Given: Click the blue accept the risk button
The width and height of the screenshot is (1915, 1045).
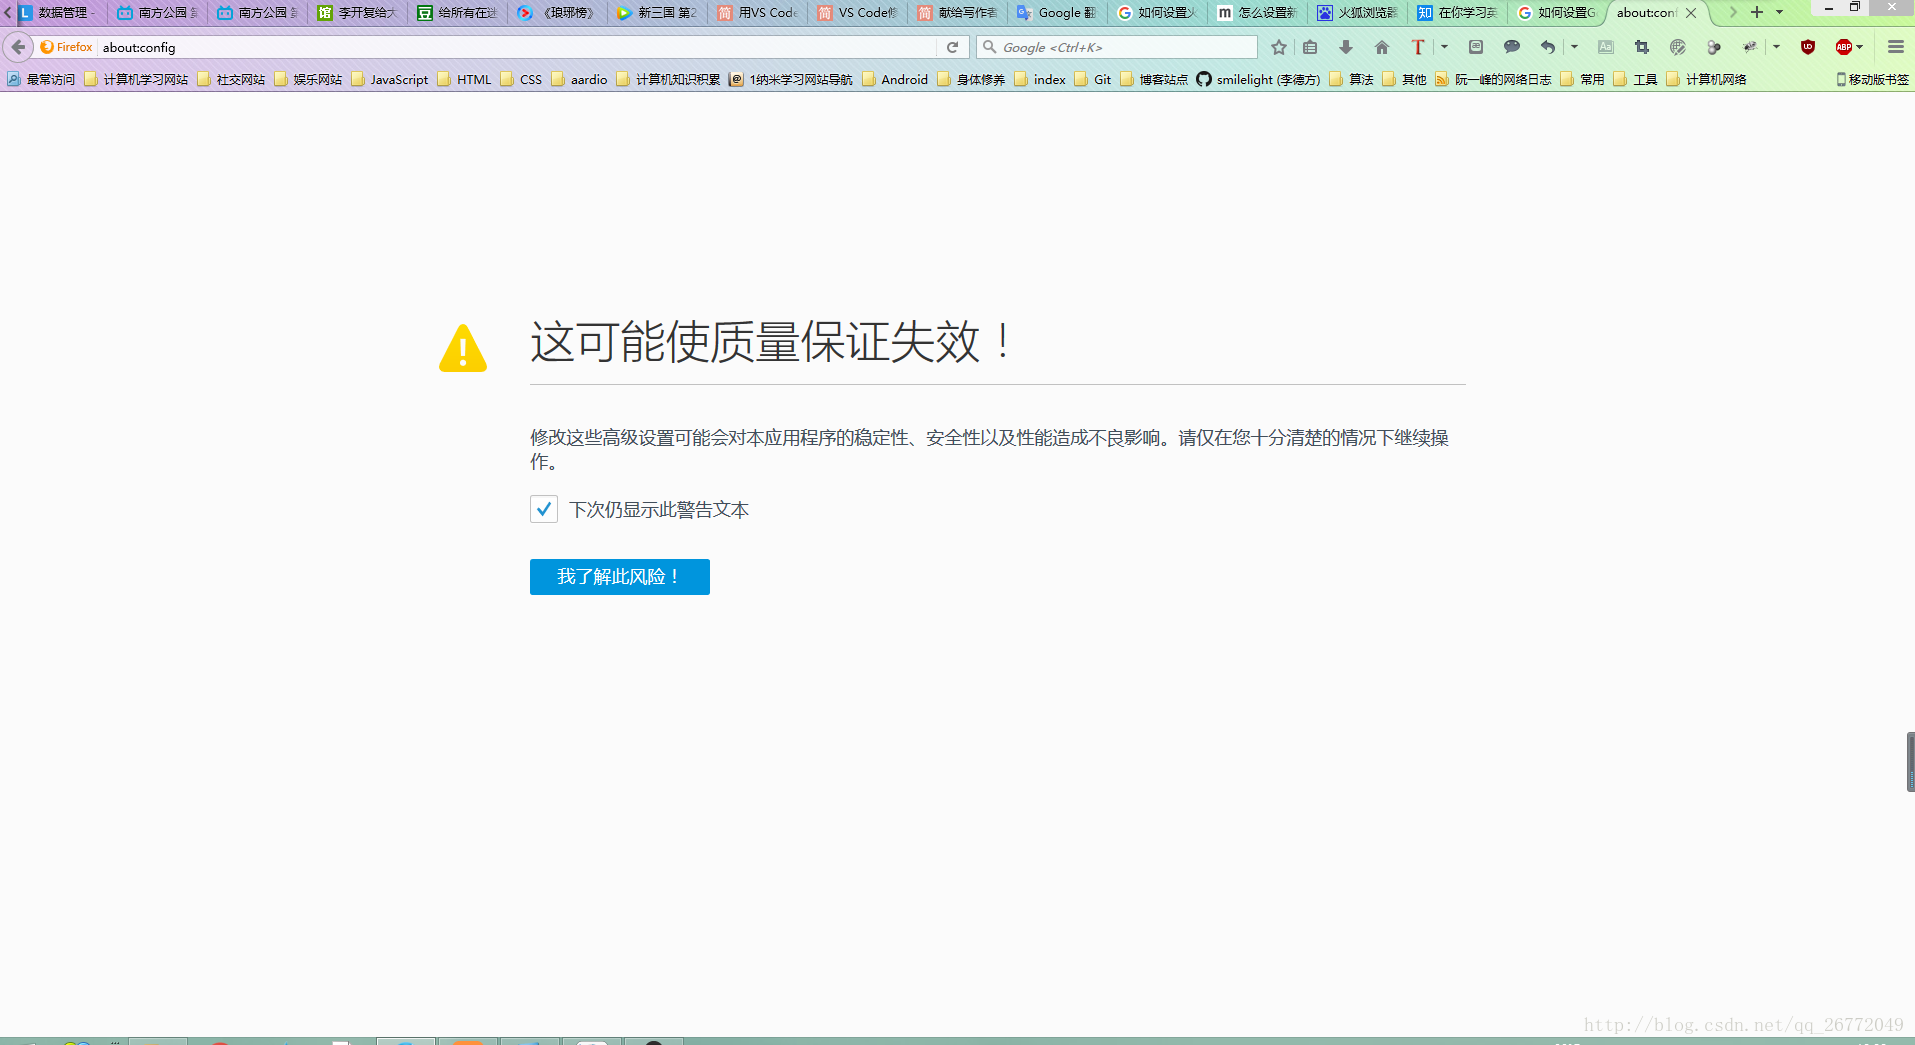Looking at the screenshot, I should tap(620, 577).
